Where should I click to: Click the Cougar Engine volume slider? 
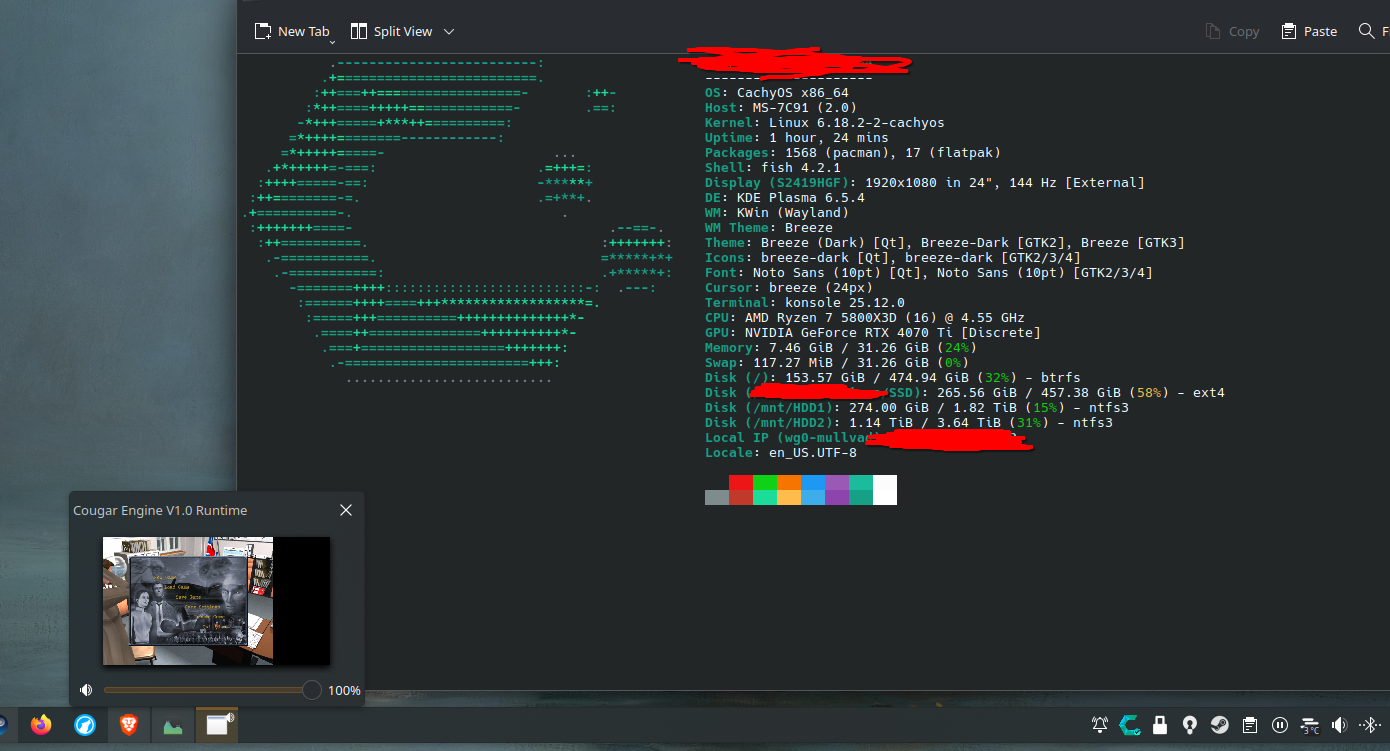[212, 690]
